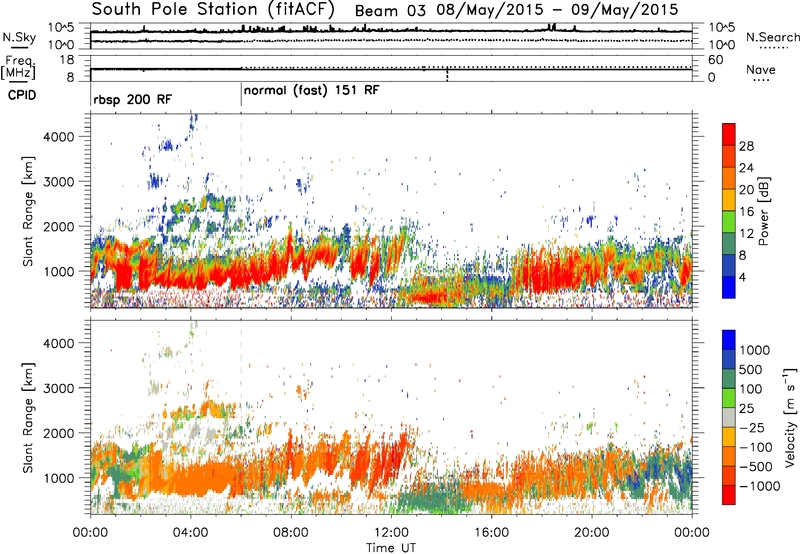Select the "CPID" row label

pos(22,95)
